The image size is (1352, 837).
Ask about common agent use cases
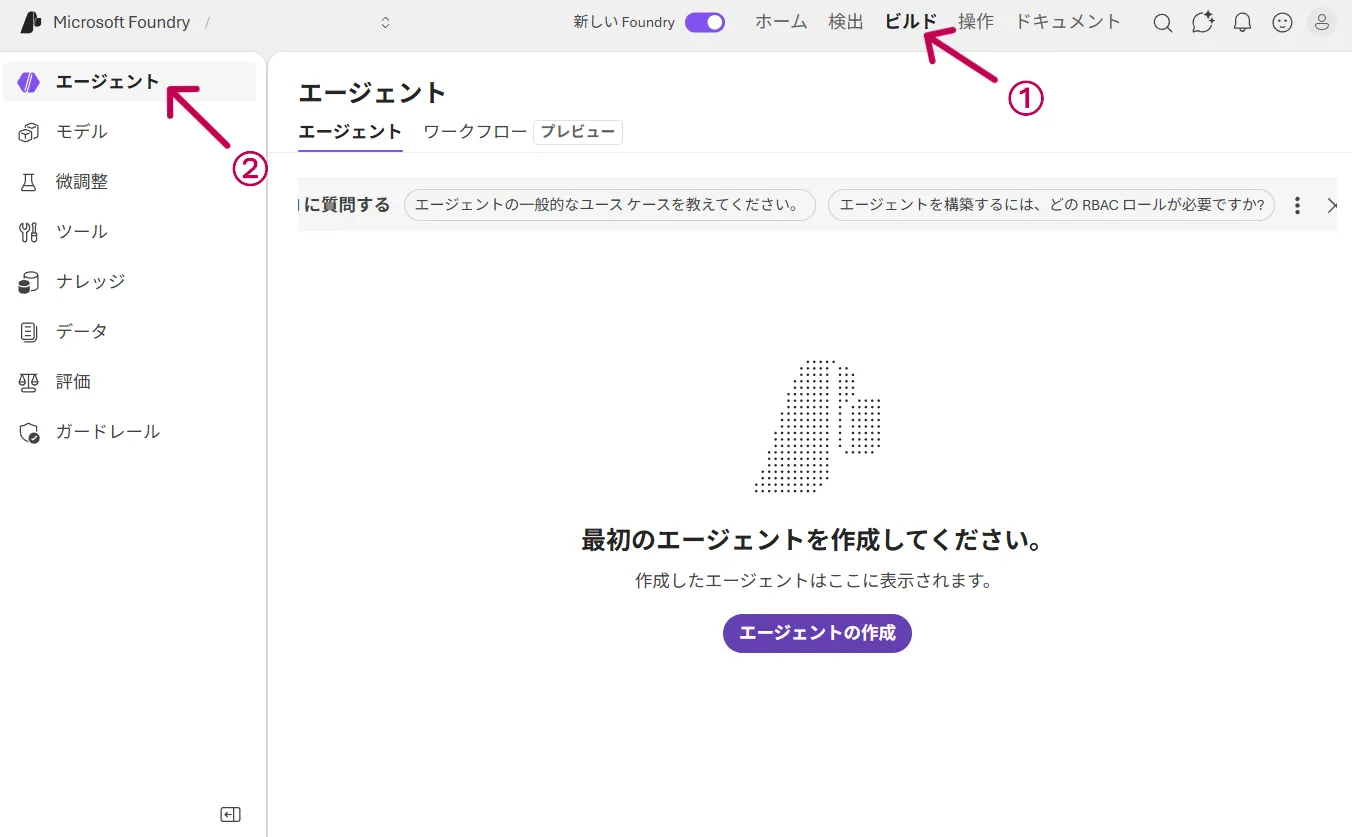pos(610,205)
